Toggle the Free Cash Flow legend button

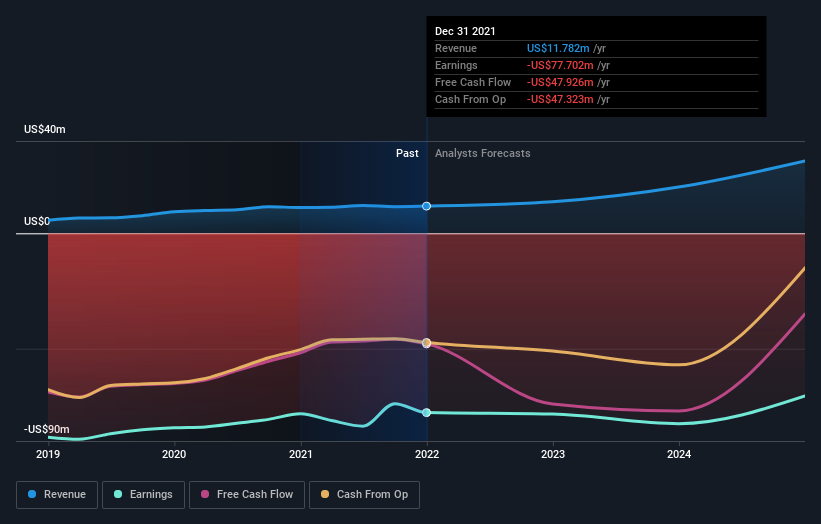point(247,495)
